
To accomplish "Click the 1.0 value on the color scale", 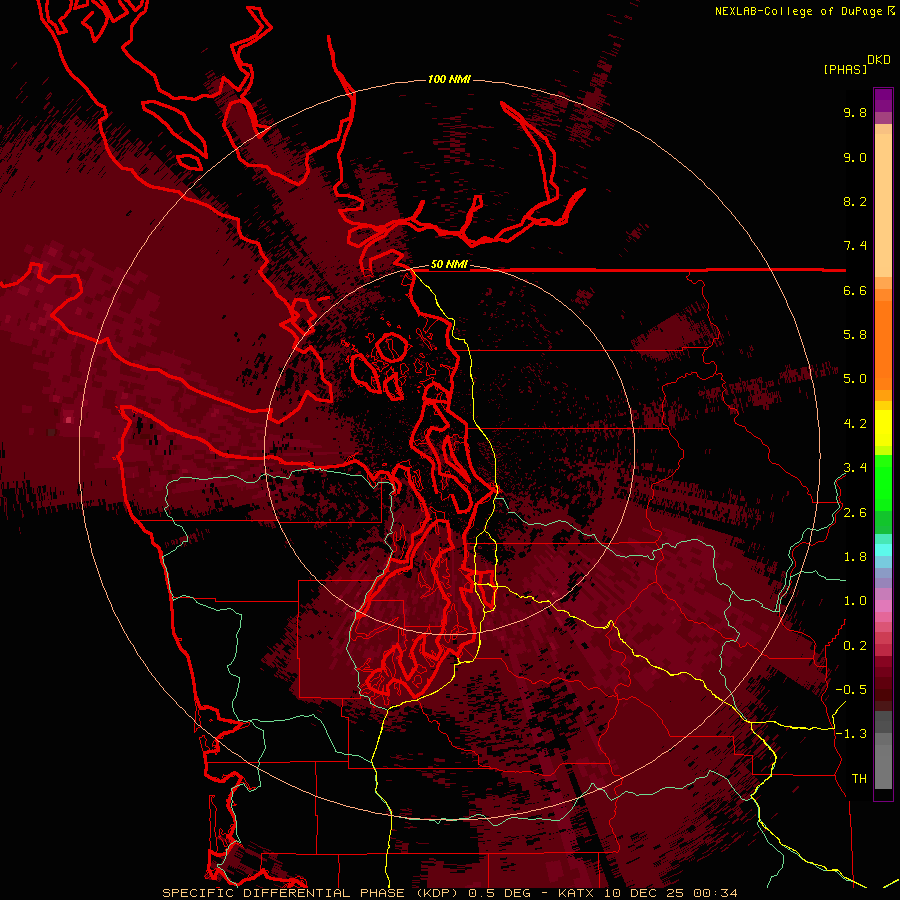I will coord(855,601).
